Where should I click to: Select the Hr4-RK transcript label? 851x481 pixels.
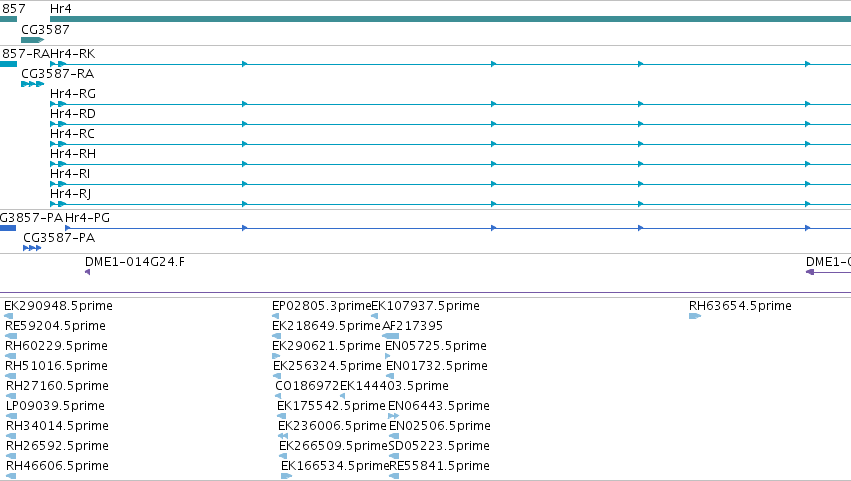click(73, 54)
